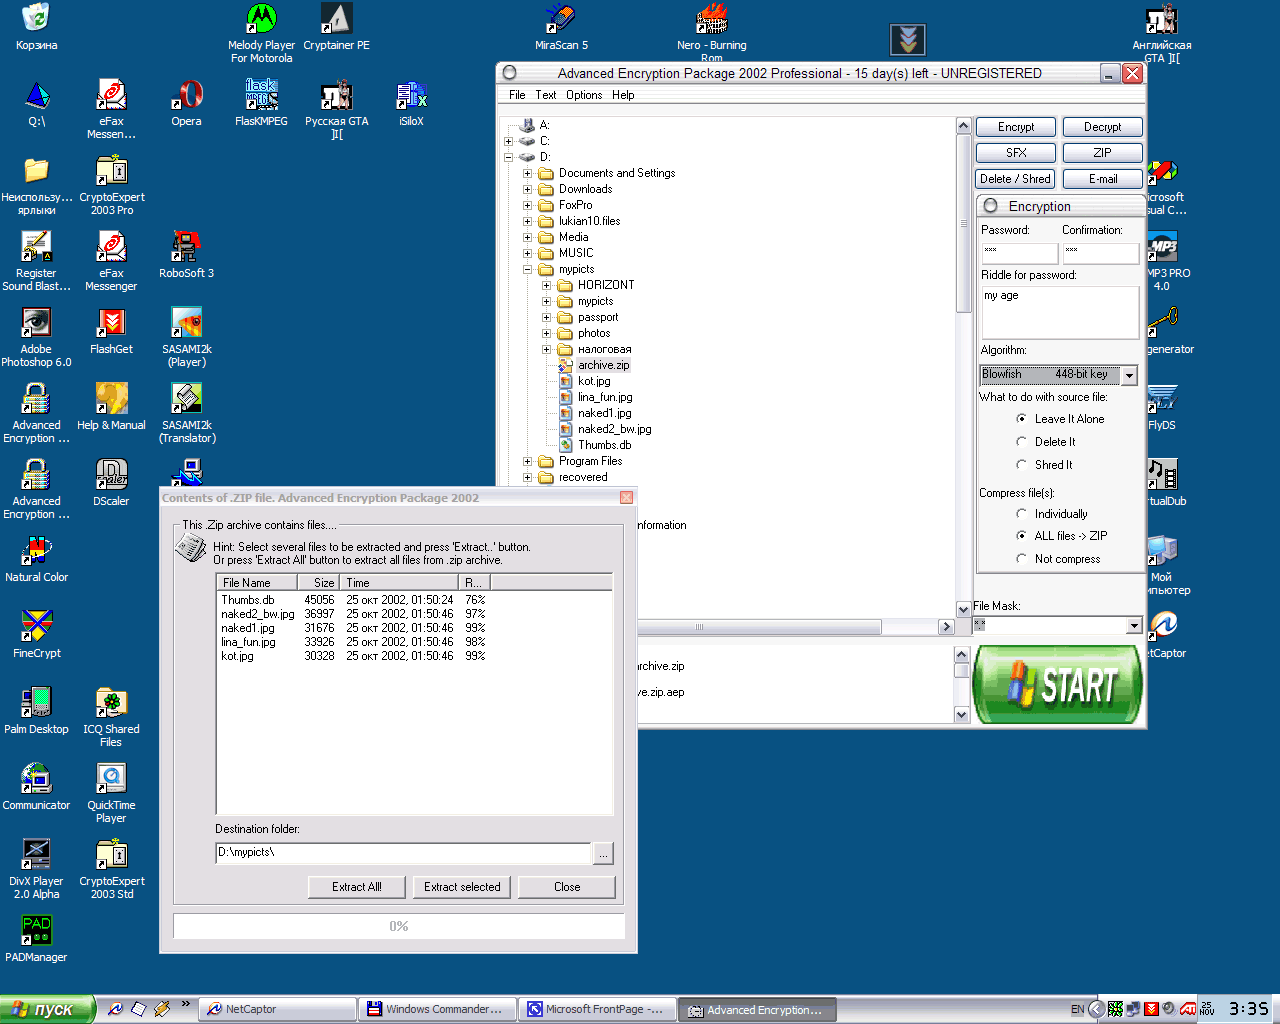Launch MiraScan 5 from desktop
Screen dimensions: 1280x1024
tap(561, 27)
